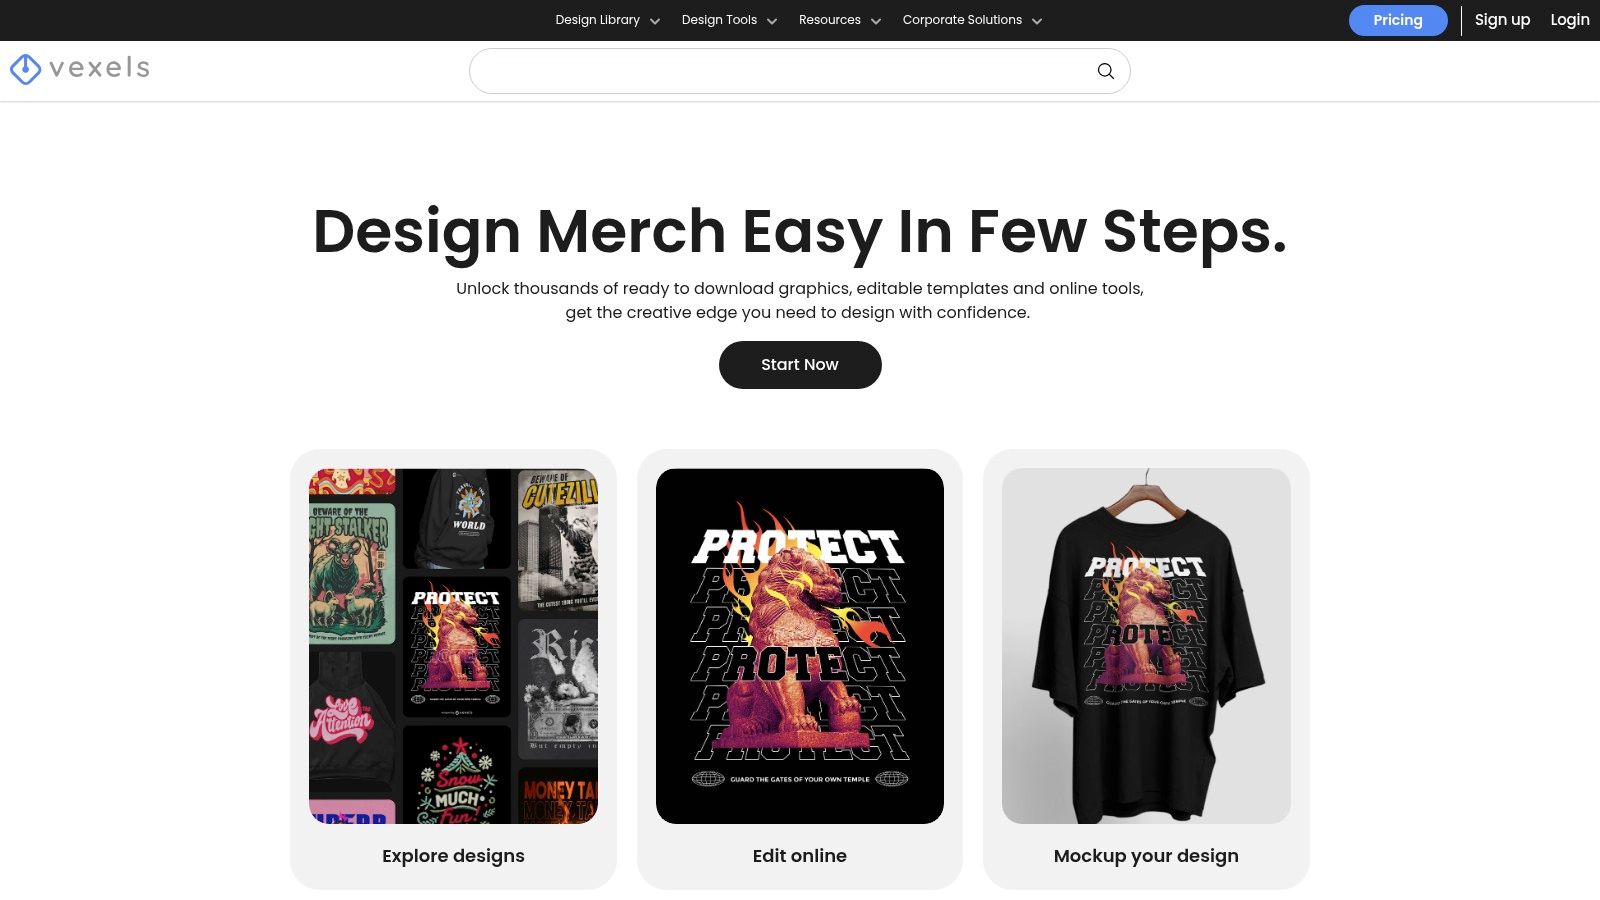Click the Start Now button
The width and height of the screenshot is (1600, 900).
point(800,365)
